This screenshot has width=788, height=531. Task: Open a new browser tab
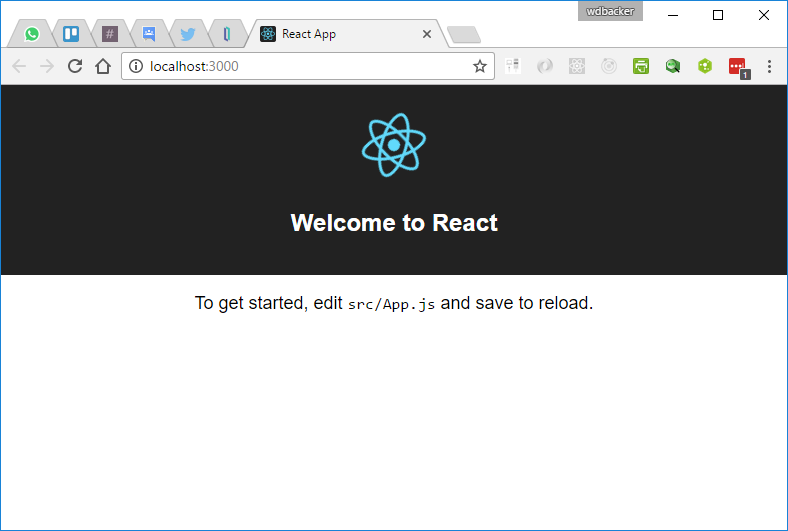tap(463, 35)
